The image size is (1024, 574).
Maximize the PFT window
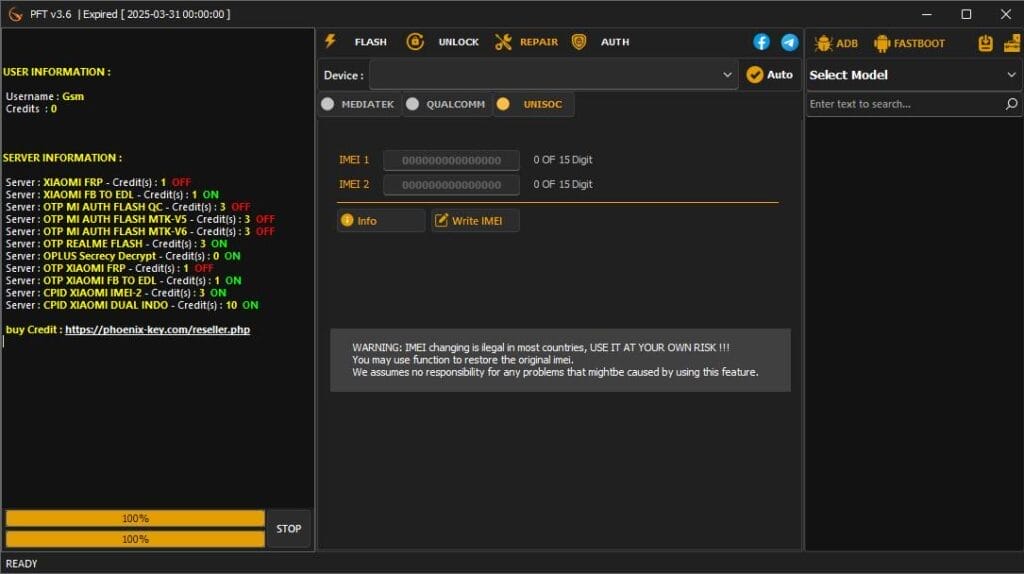click(x=967, y=14)
